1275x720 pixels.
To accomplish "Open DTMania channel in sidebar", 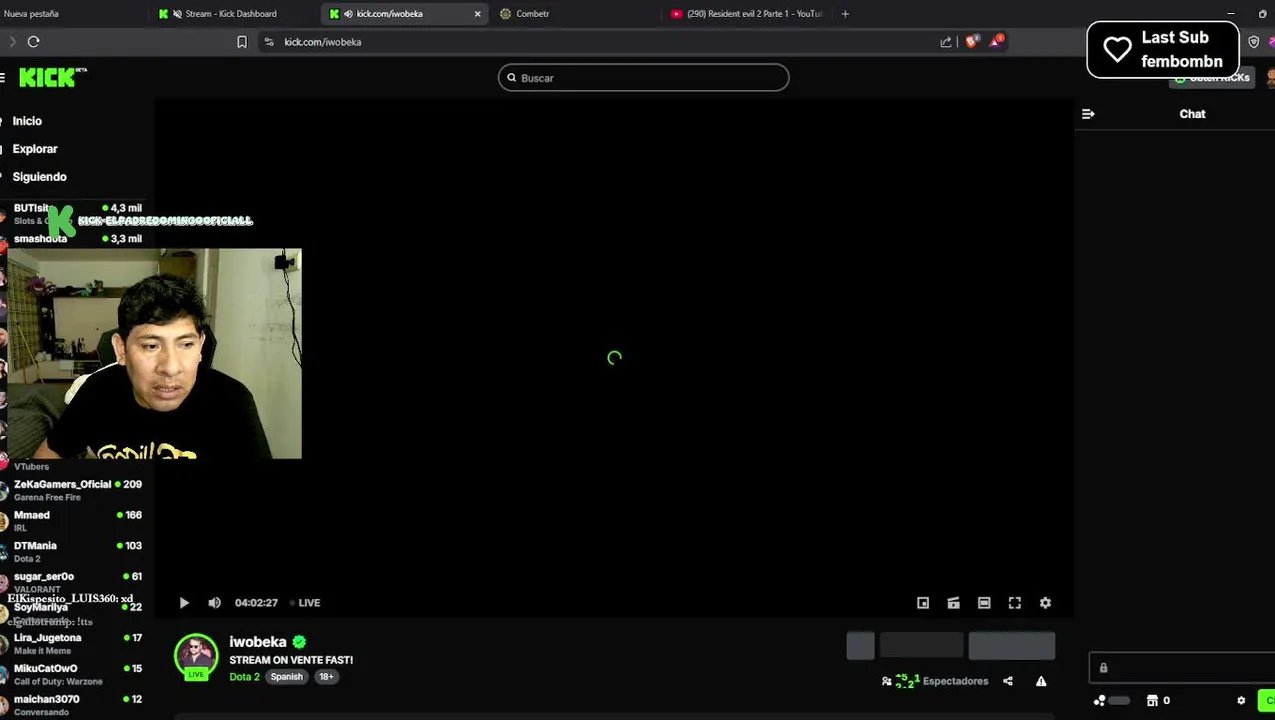I will pyautogui.click(x=72, y=552).
